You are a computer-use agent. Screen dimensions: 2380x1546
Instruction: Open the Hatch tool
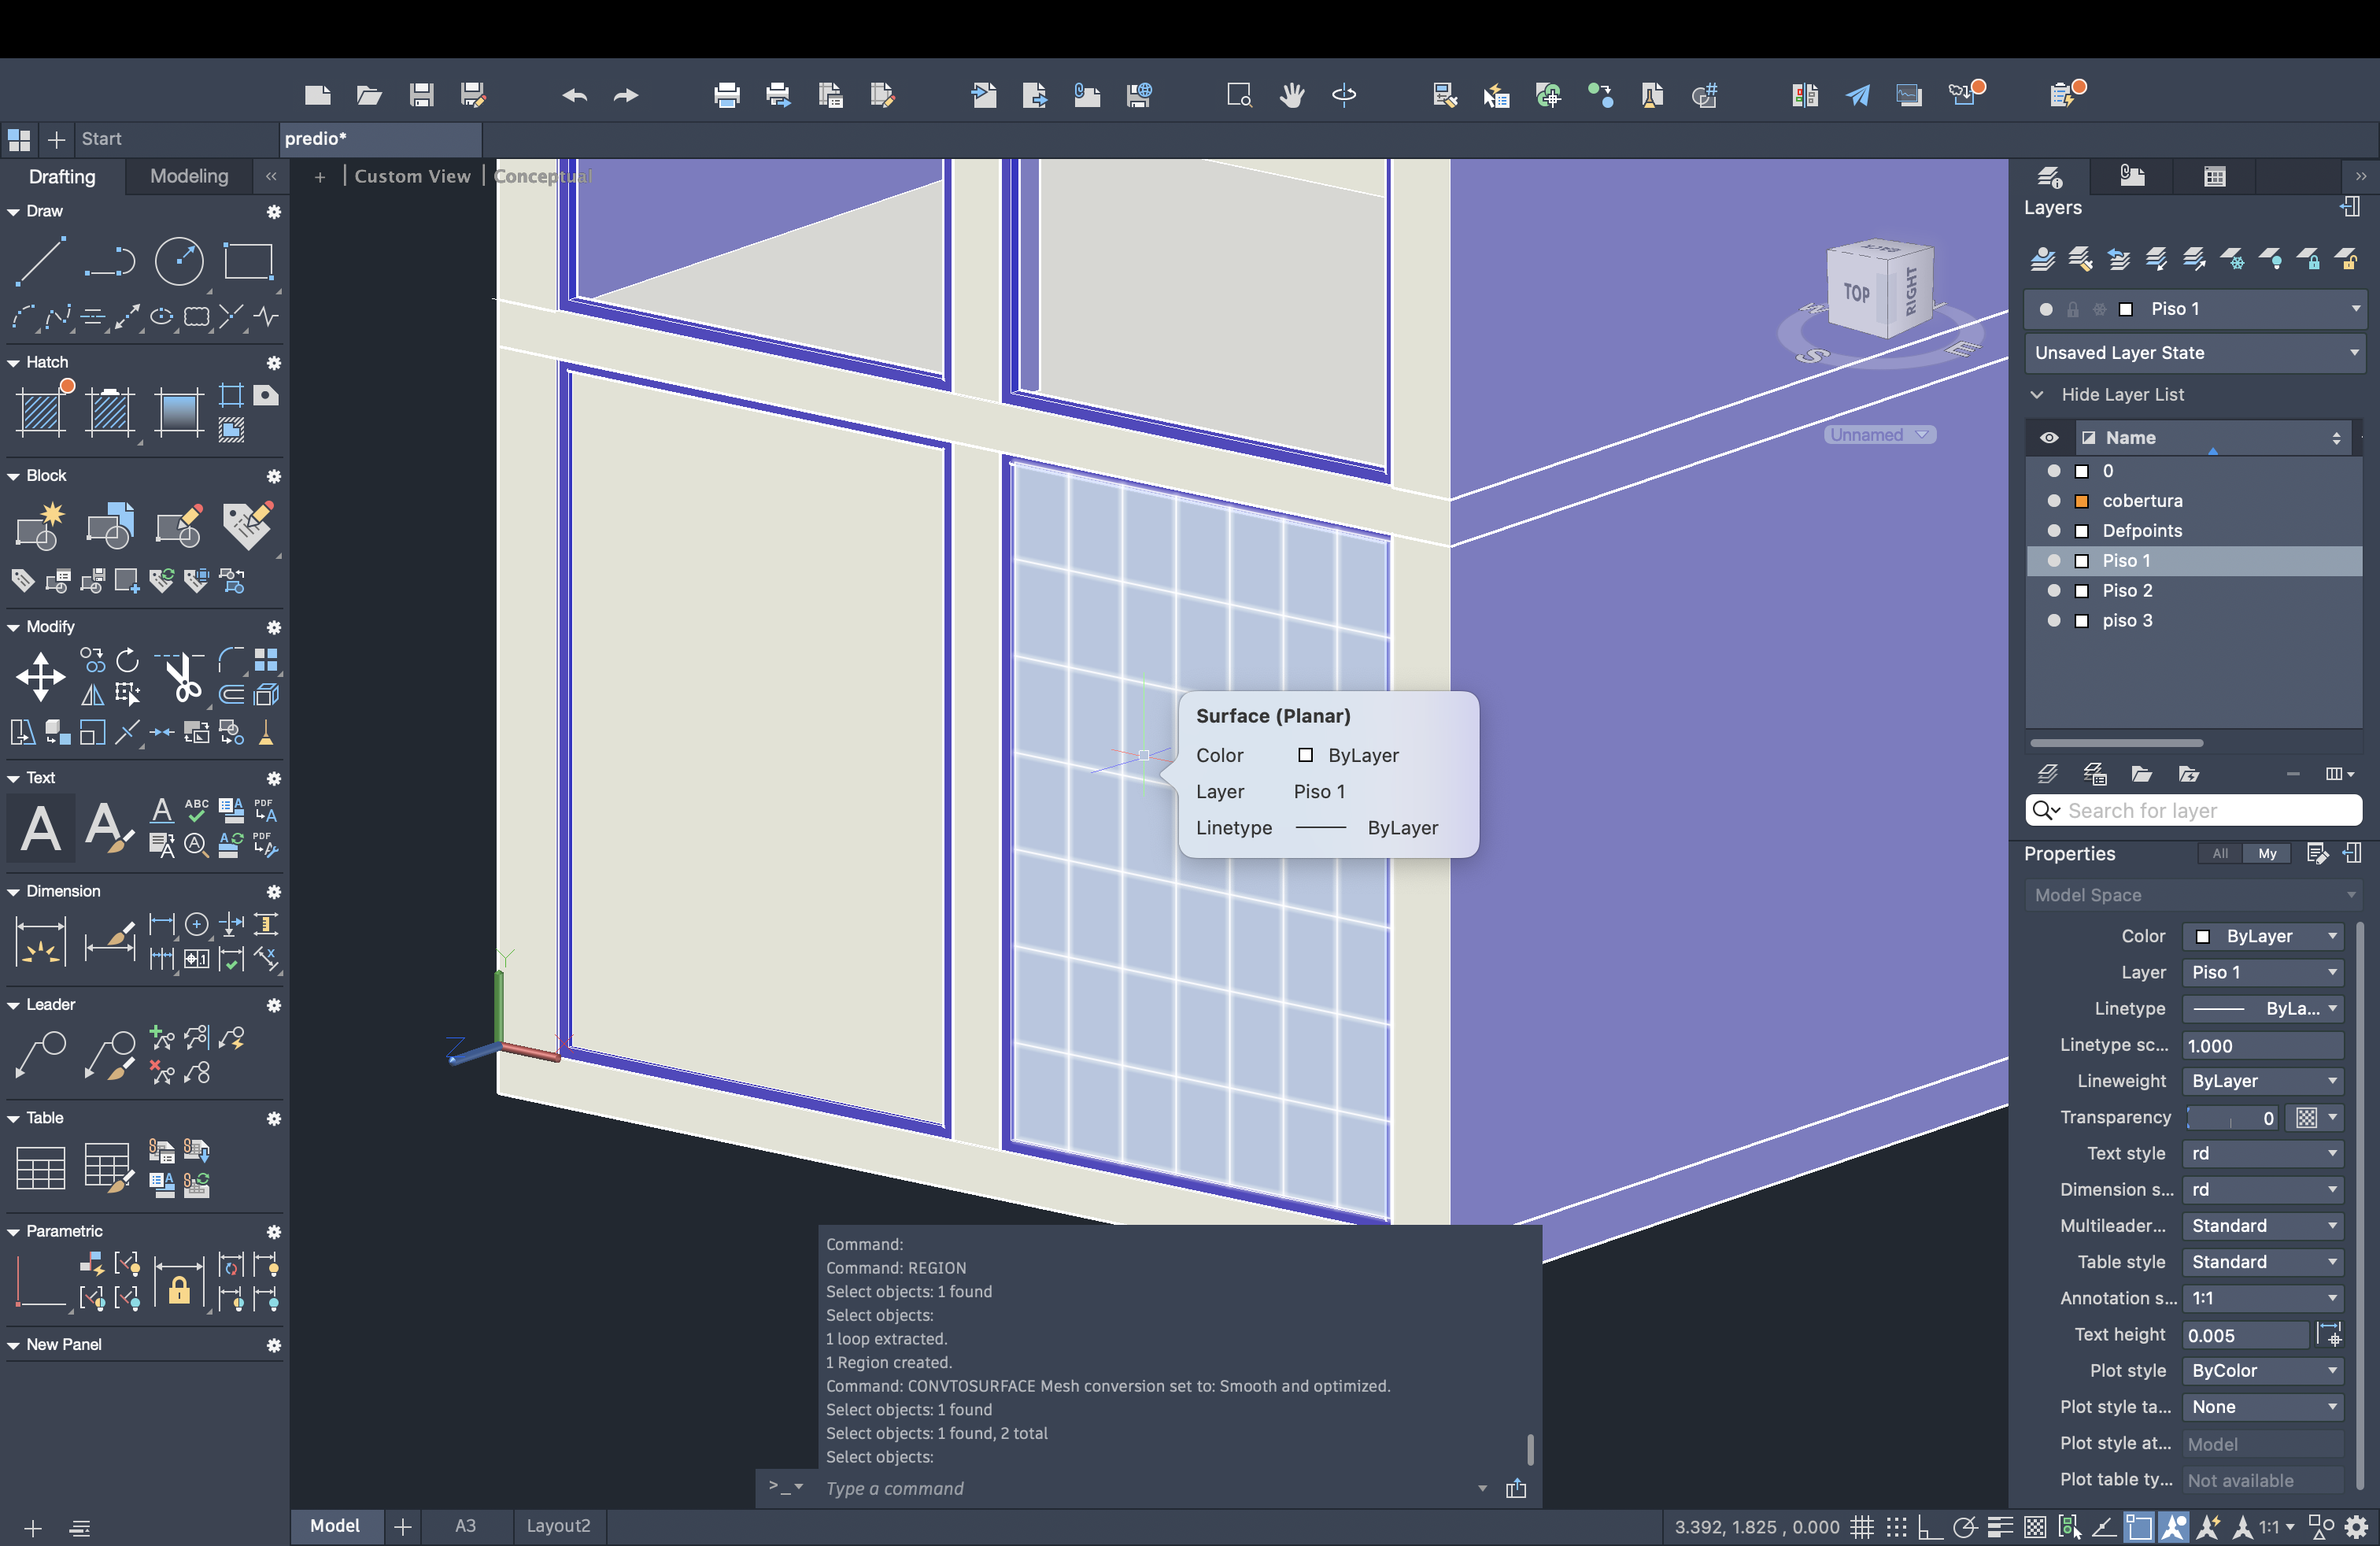click(x=41, y=411)
